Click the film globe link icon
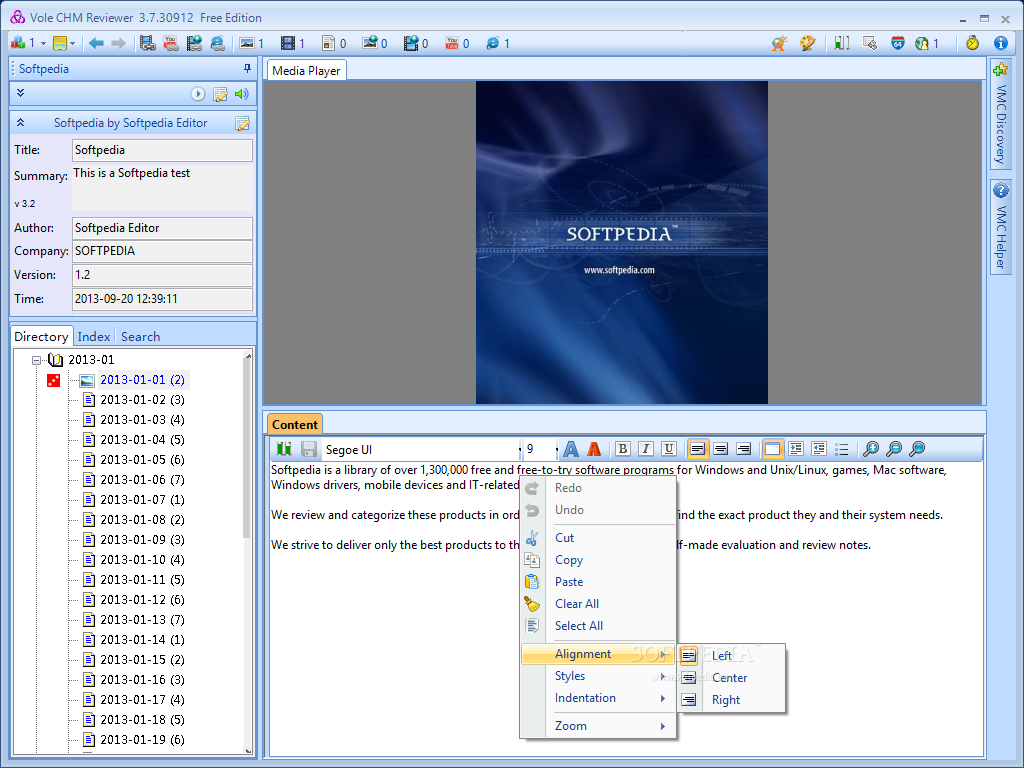Image resolution: width=1024 pixels, height=768 pixels. 194,43
